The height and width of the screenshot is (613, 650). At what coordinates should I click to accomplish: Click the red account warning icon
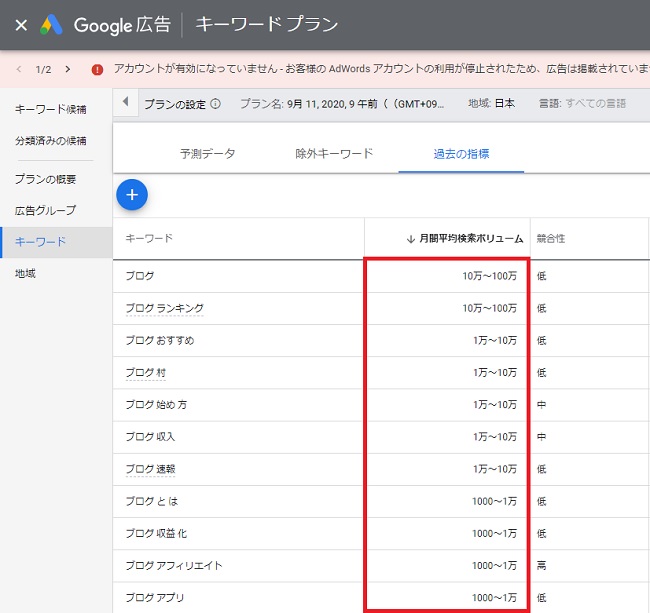click(97, 69)
